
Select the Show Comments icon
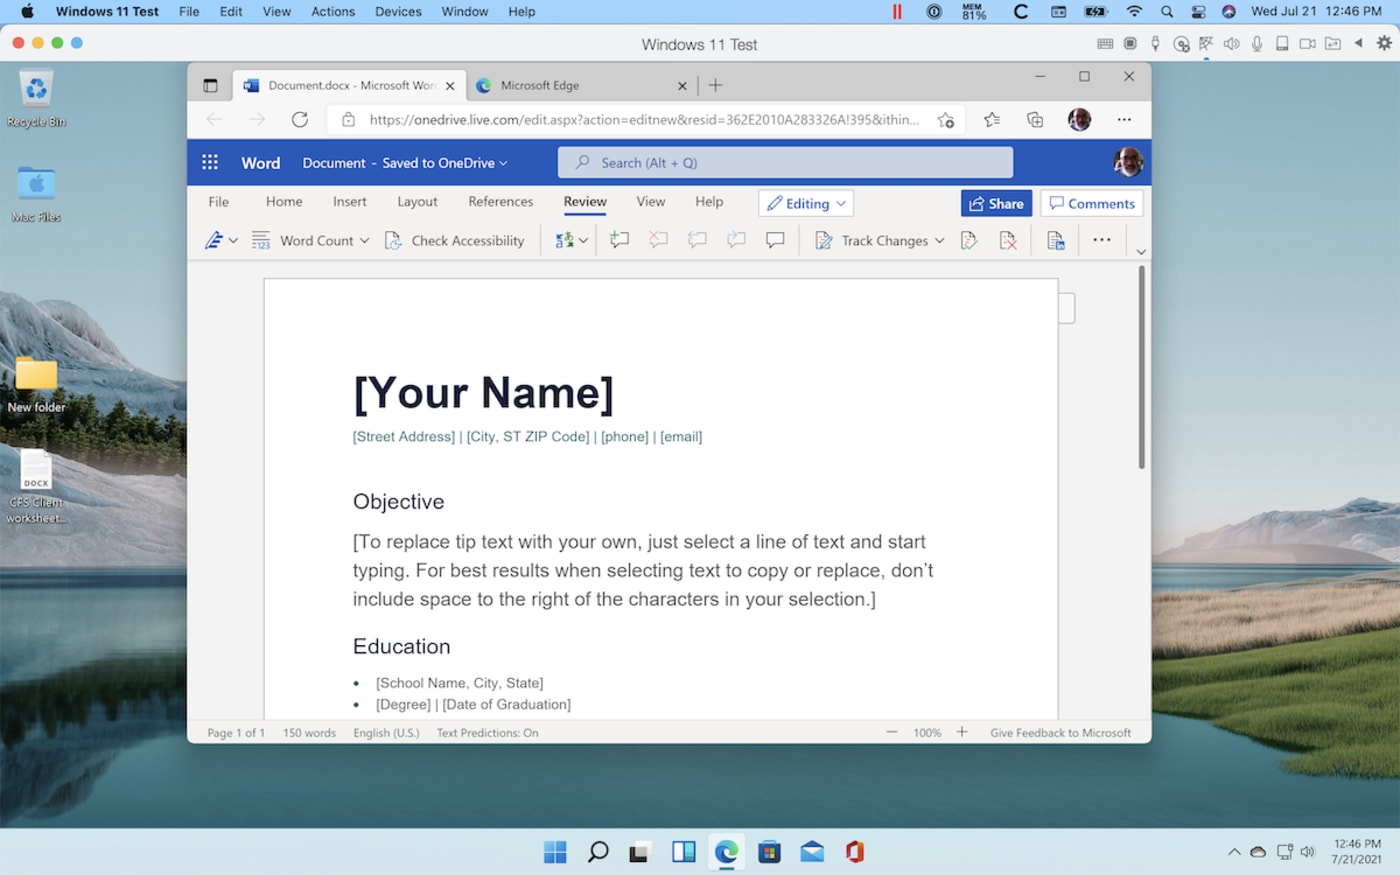point(776,240)
